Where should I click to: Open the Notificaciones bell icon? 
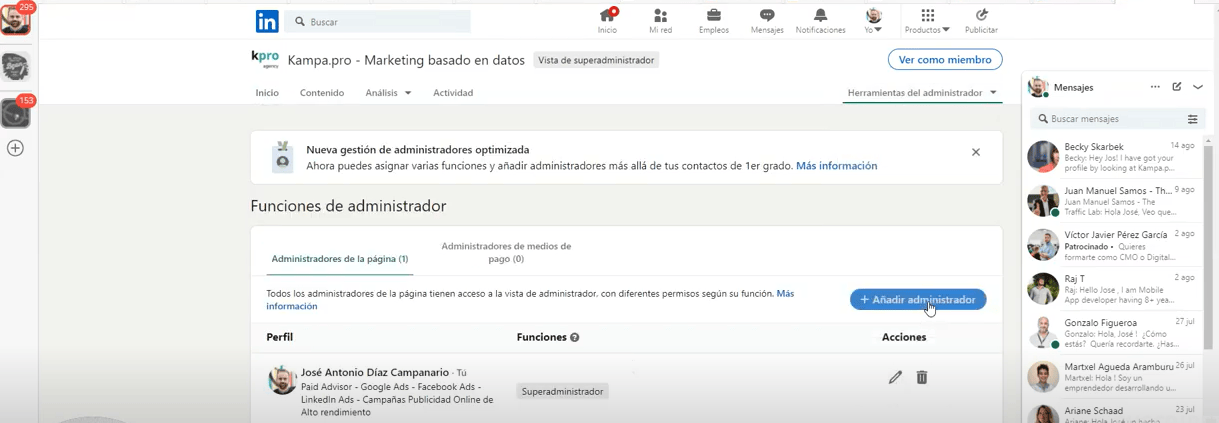pyautogui.click(x=820, y=20)
